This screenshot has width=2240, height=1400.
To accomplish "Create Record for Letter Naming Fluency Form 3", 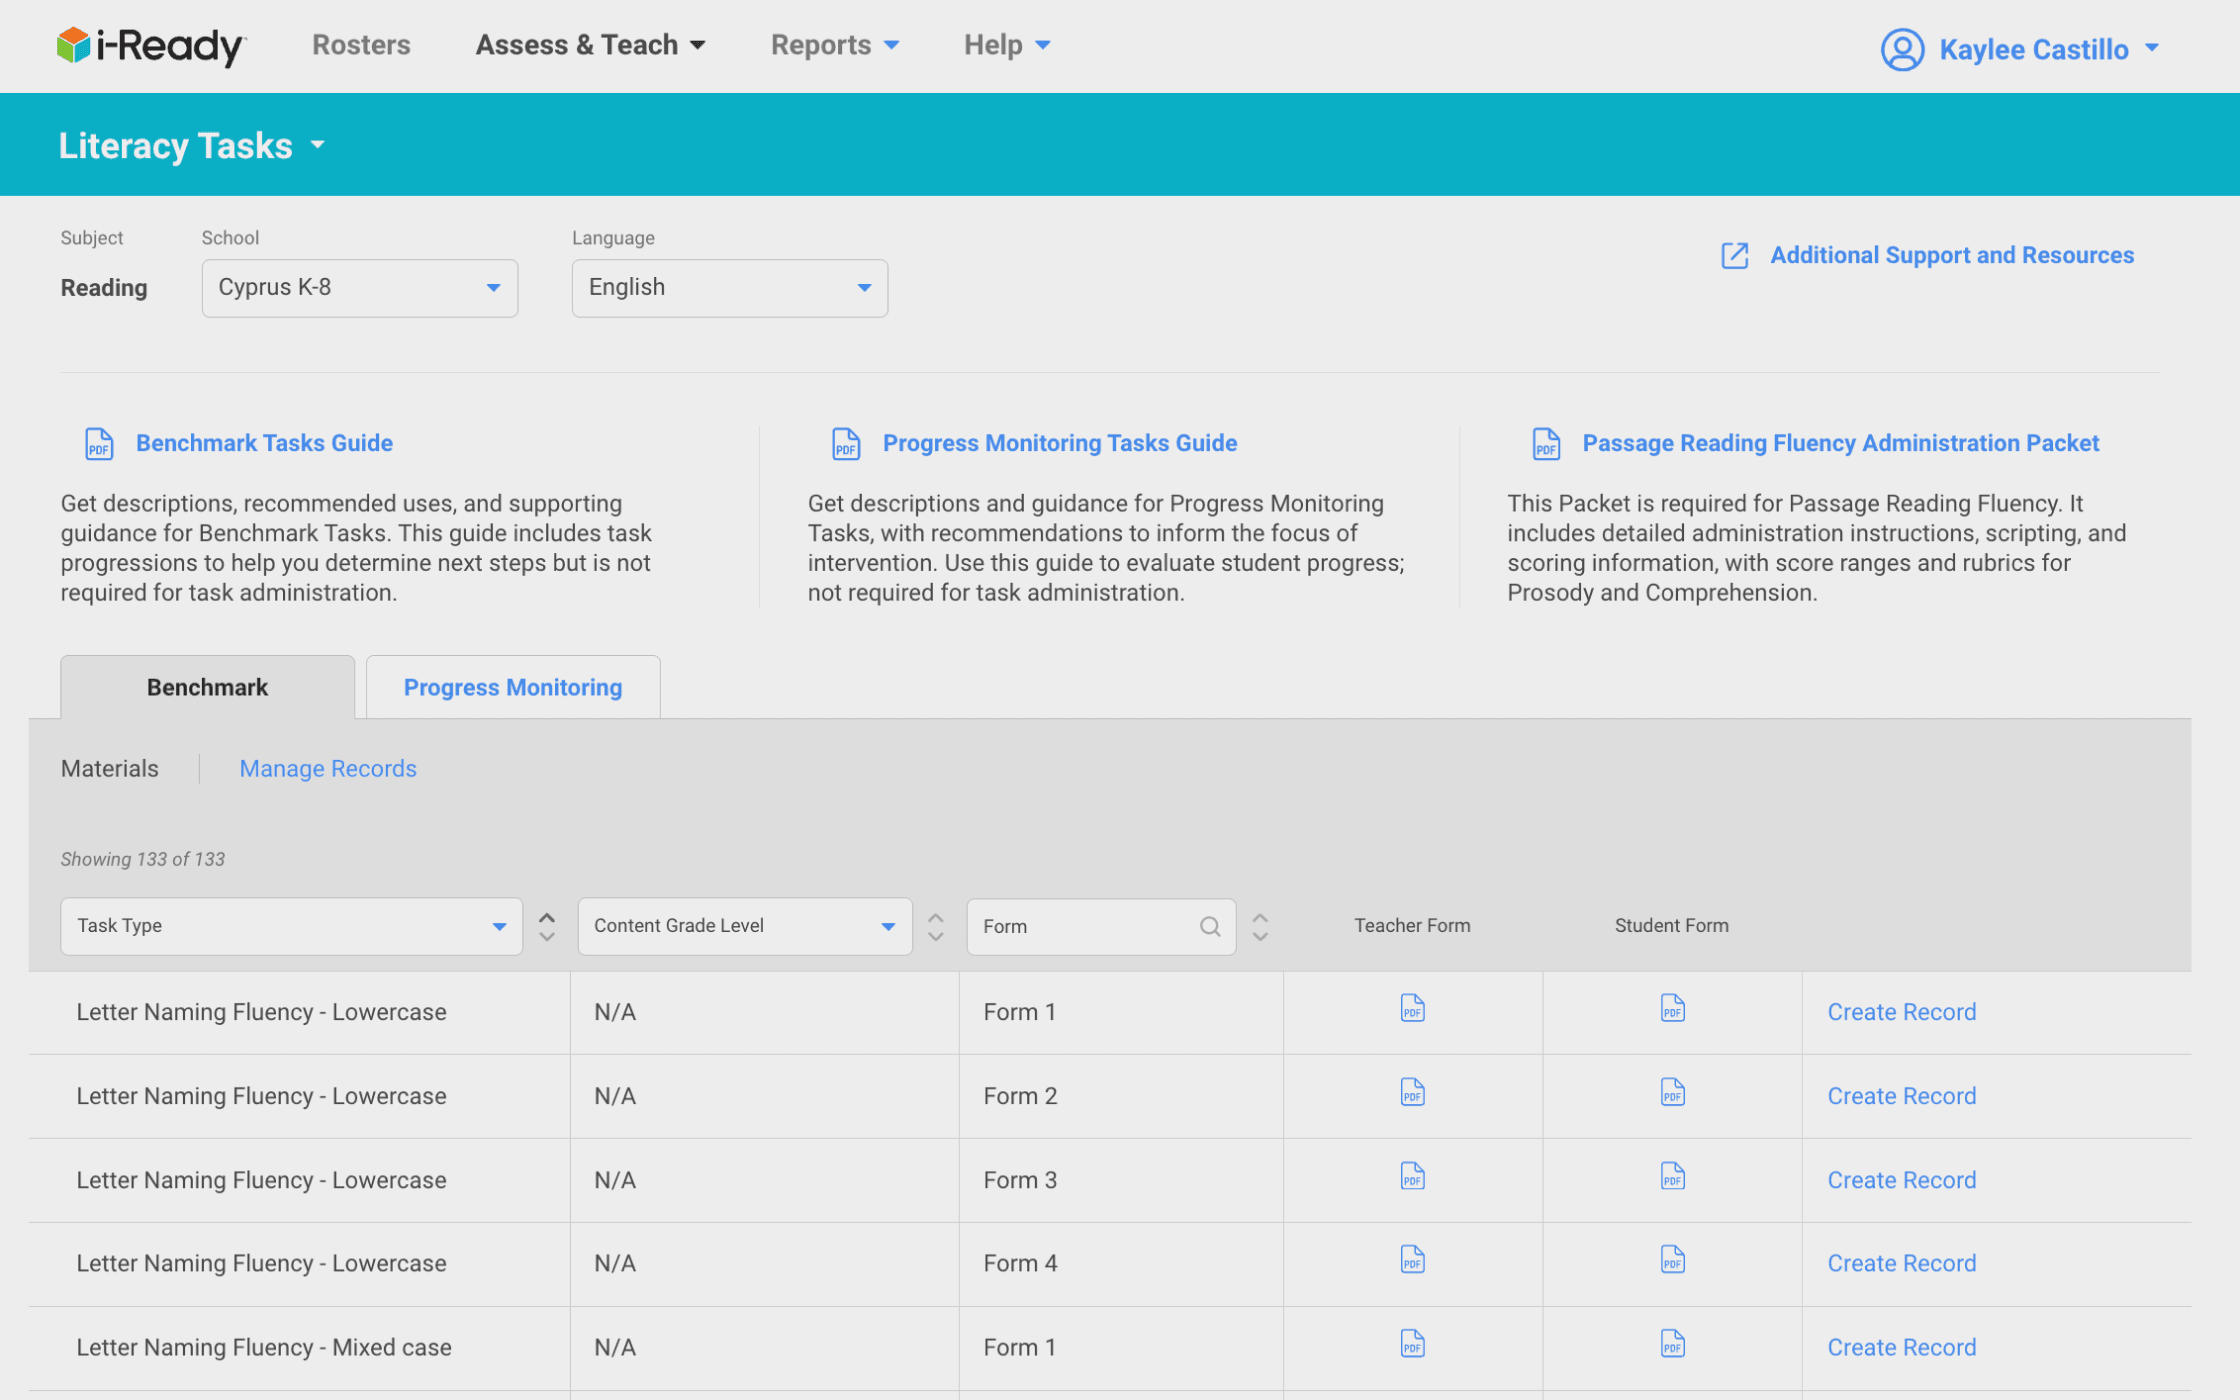I will pyautogui.click(x=1901, y=1179).
